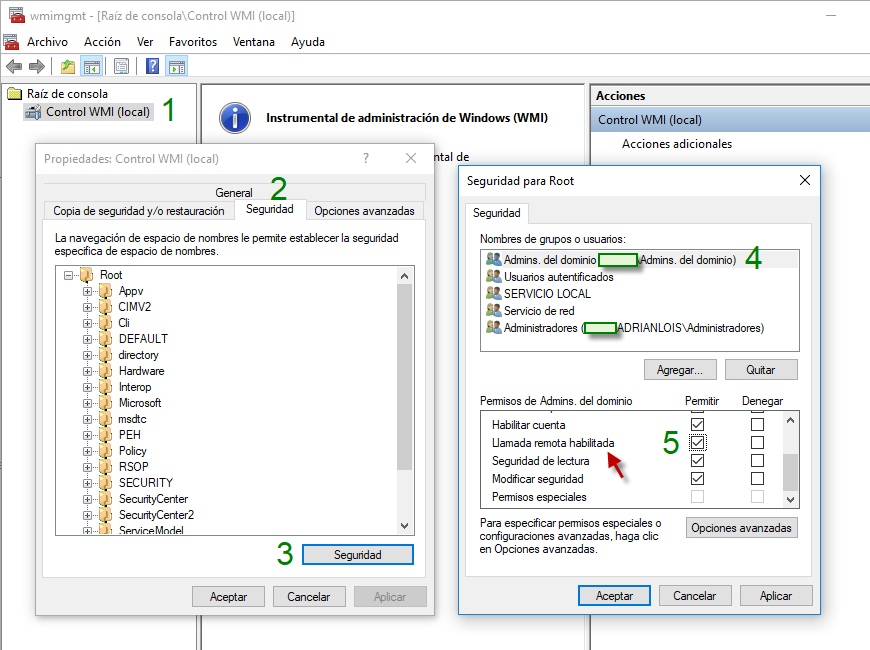870x650 pixels.
Task: Click the Servicio de red group icon
Action: [x=493, y=310]
